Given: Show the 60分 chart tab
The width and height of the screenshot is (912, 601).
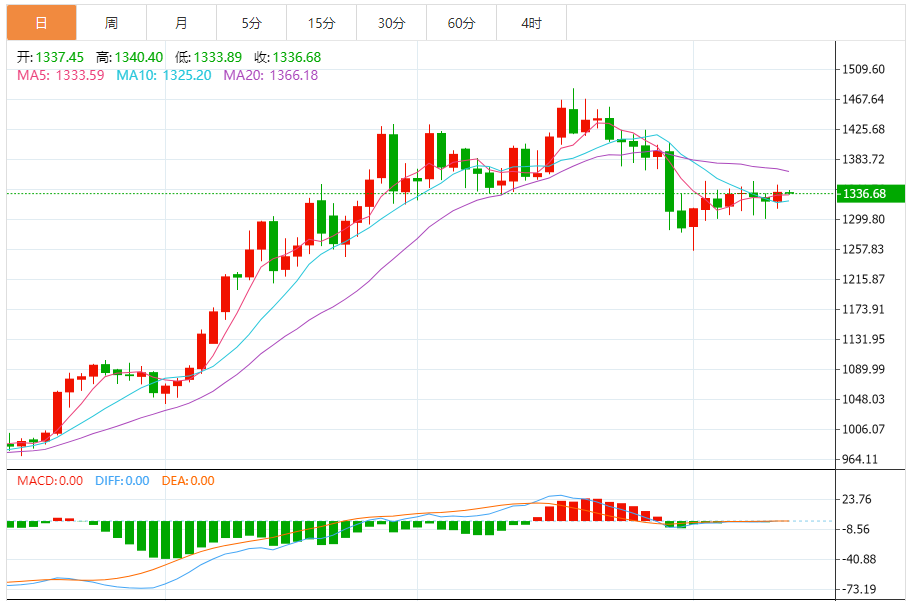Looking at the screenshot, I should pyautogui.click(x=461, y=22).
